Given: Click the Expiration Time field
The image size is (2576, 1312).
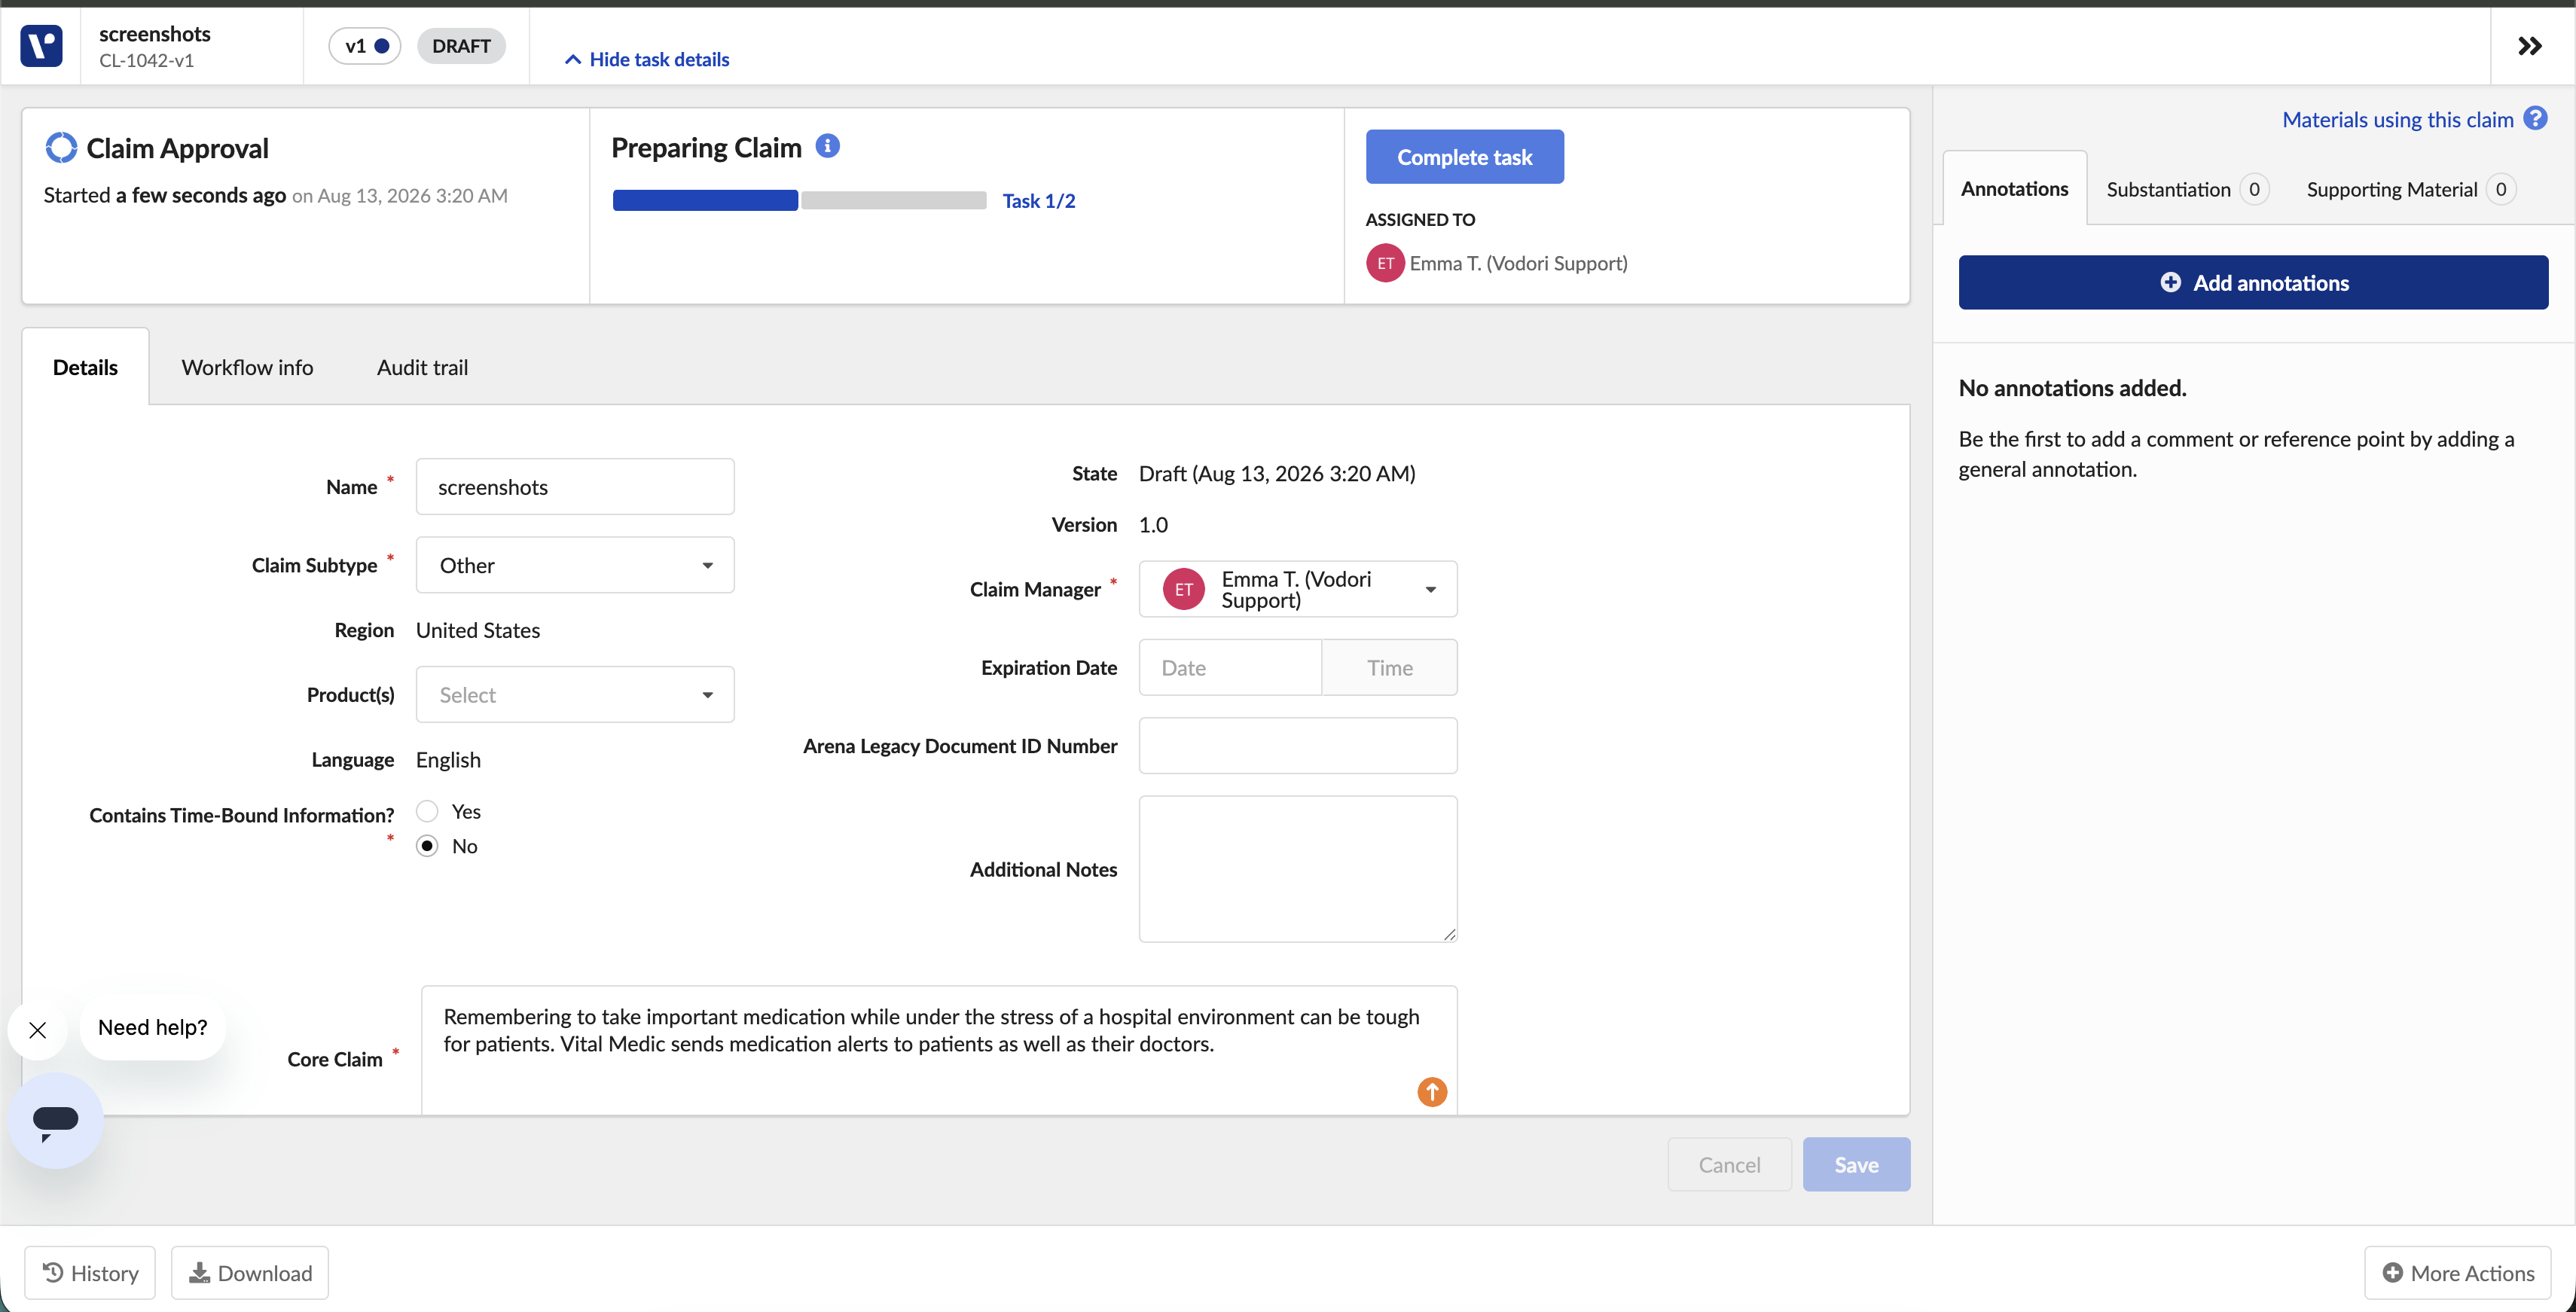Looking at the screenshot, I should [x=1389, y=668].
